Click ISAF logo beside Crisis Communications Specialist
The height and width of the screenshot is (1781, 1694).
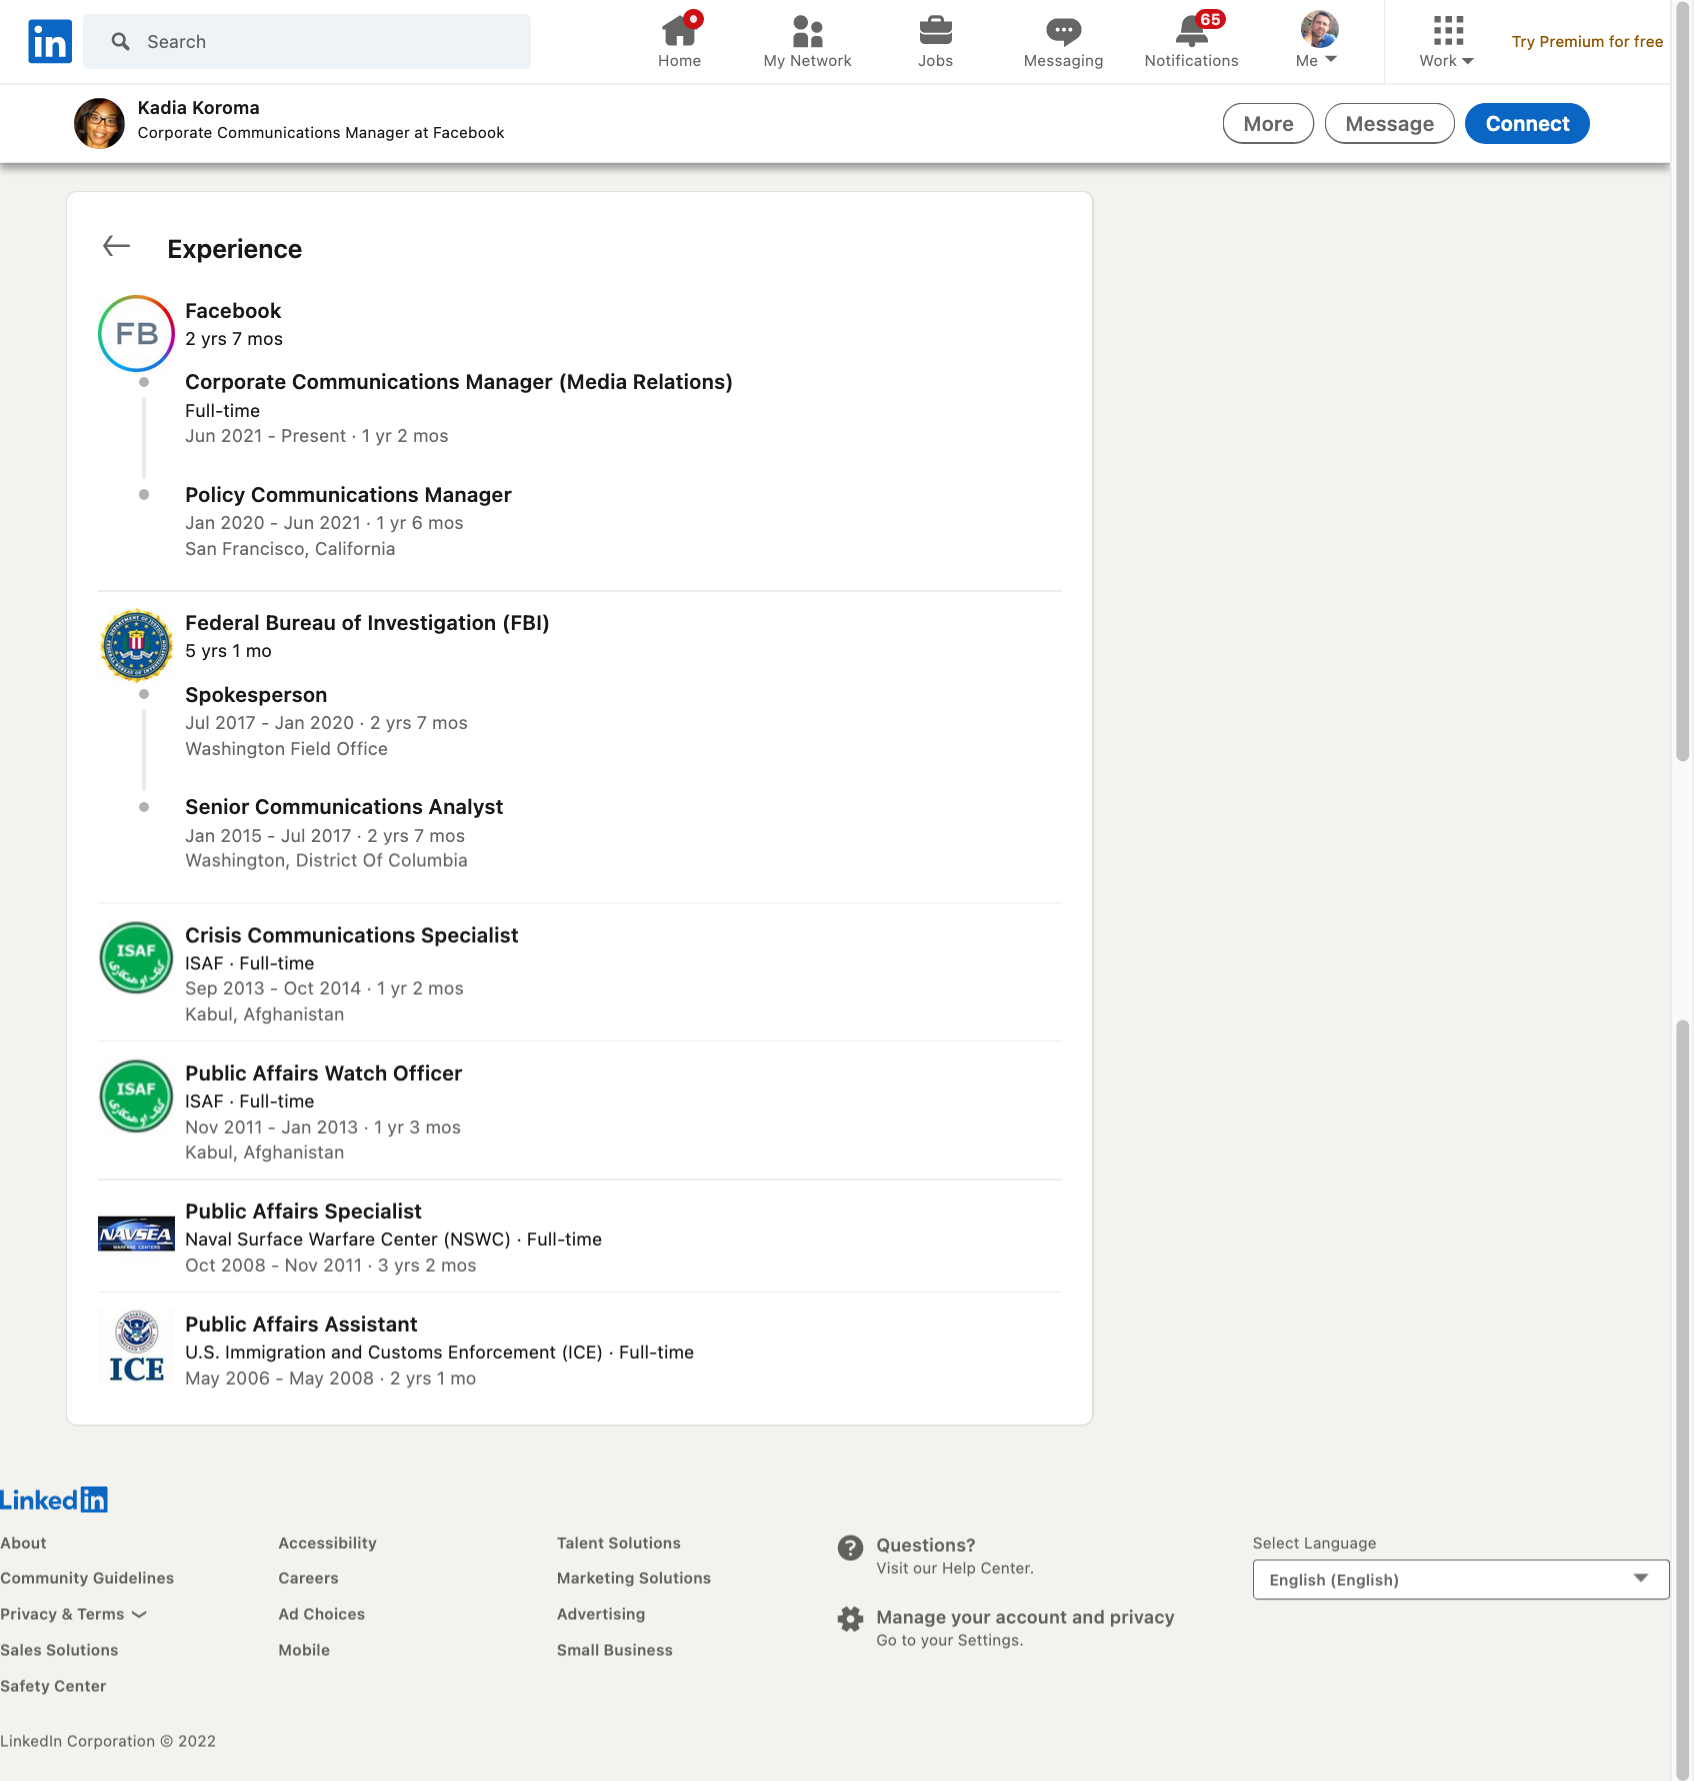[136, 957]
